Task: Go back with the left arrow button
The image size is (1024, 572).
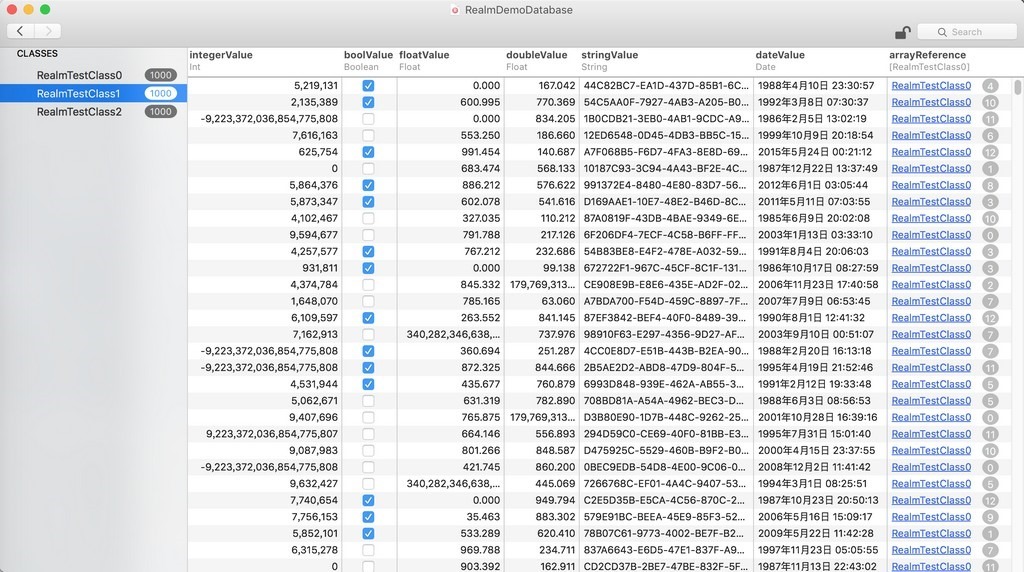Action: pos(20,31)
